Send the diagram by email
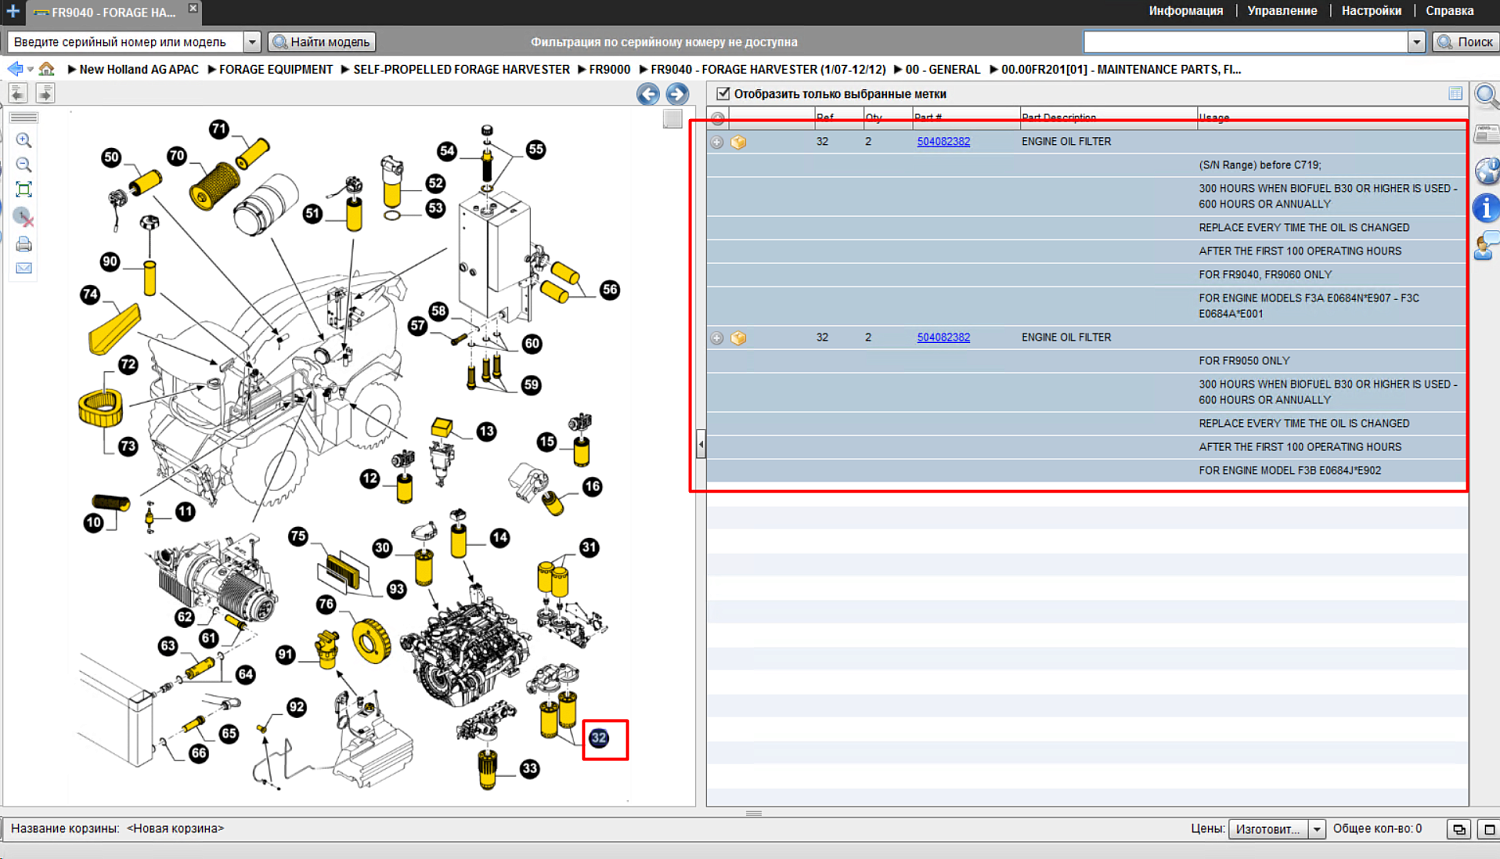 [24, 268]
